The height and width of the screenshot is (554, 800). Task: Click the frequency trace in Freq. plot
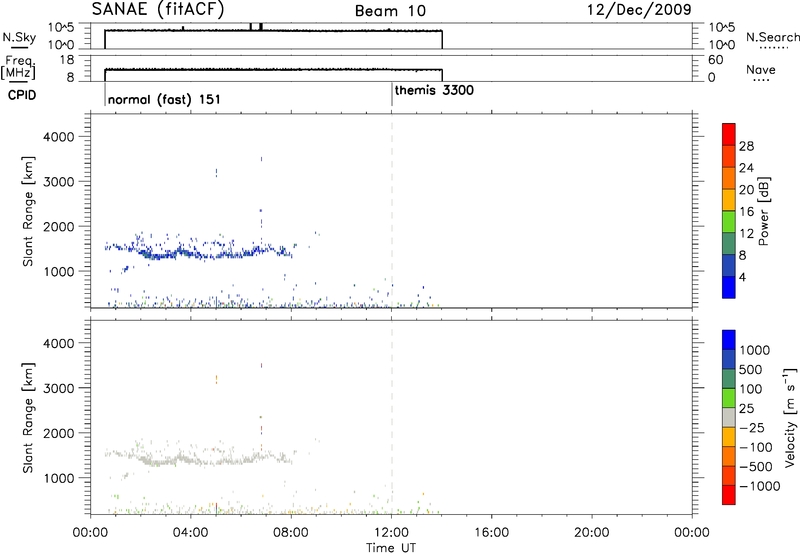[273, 69]
